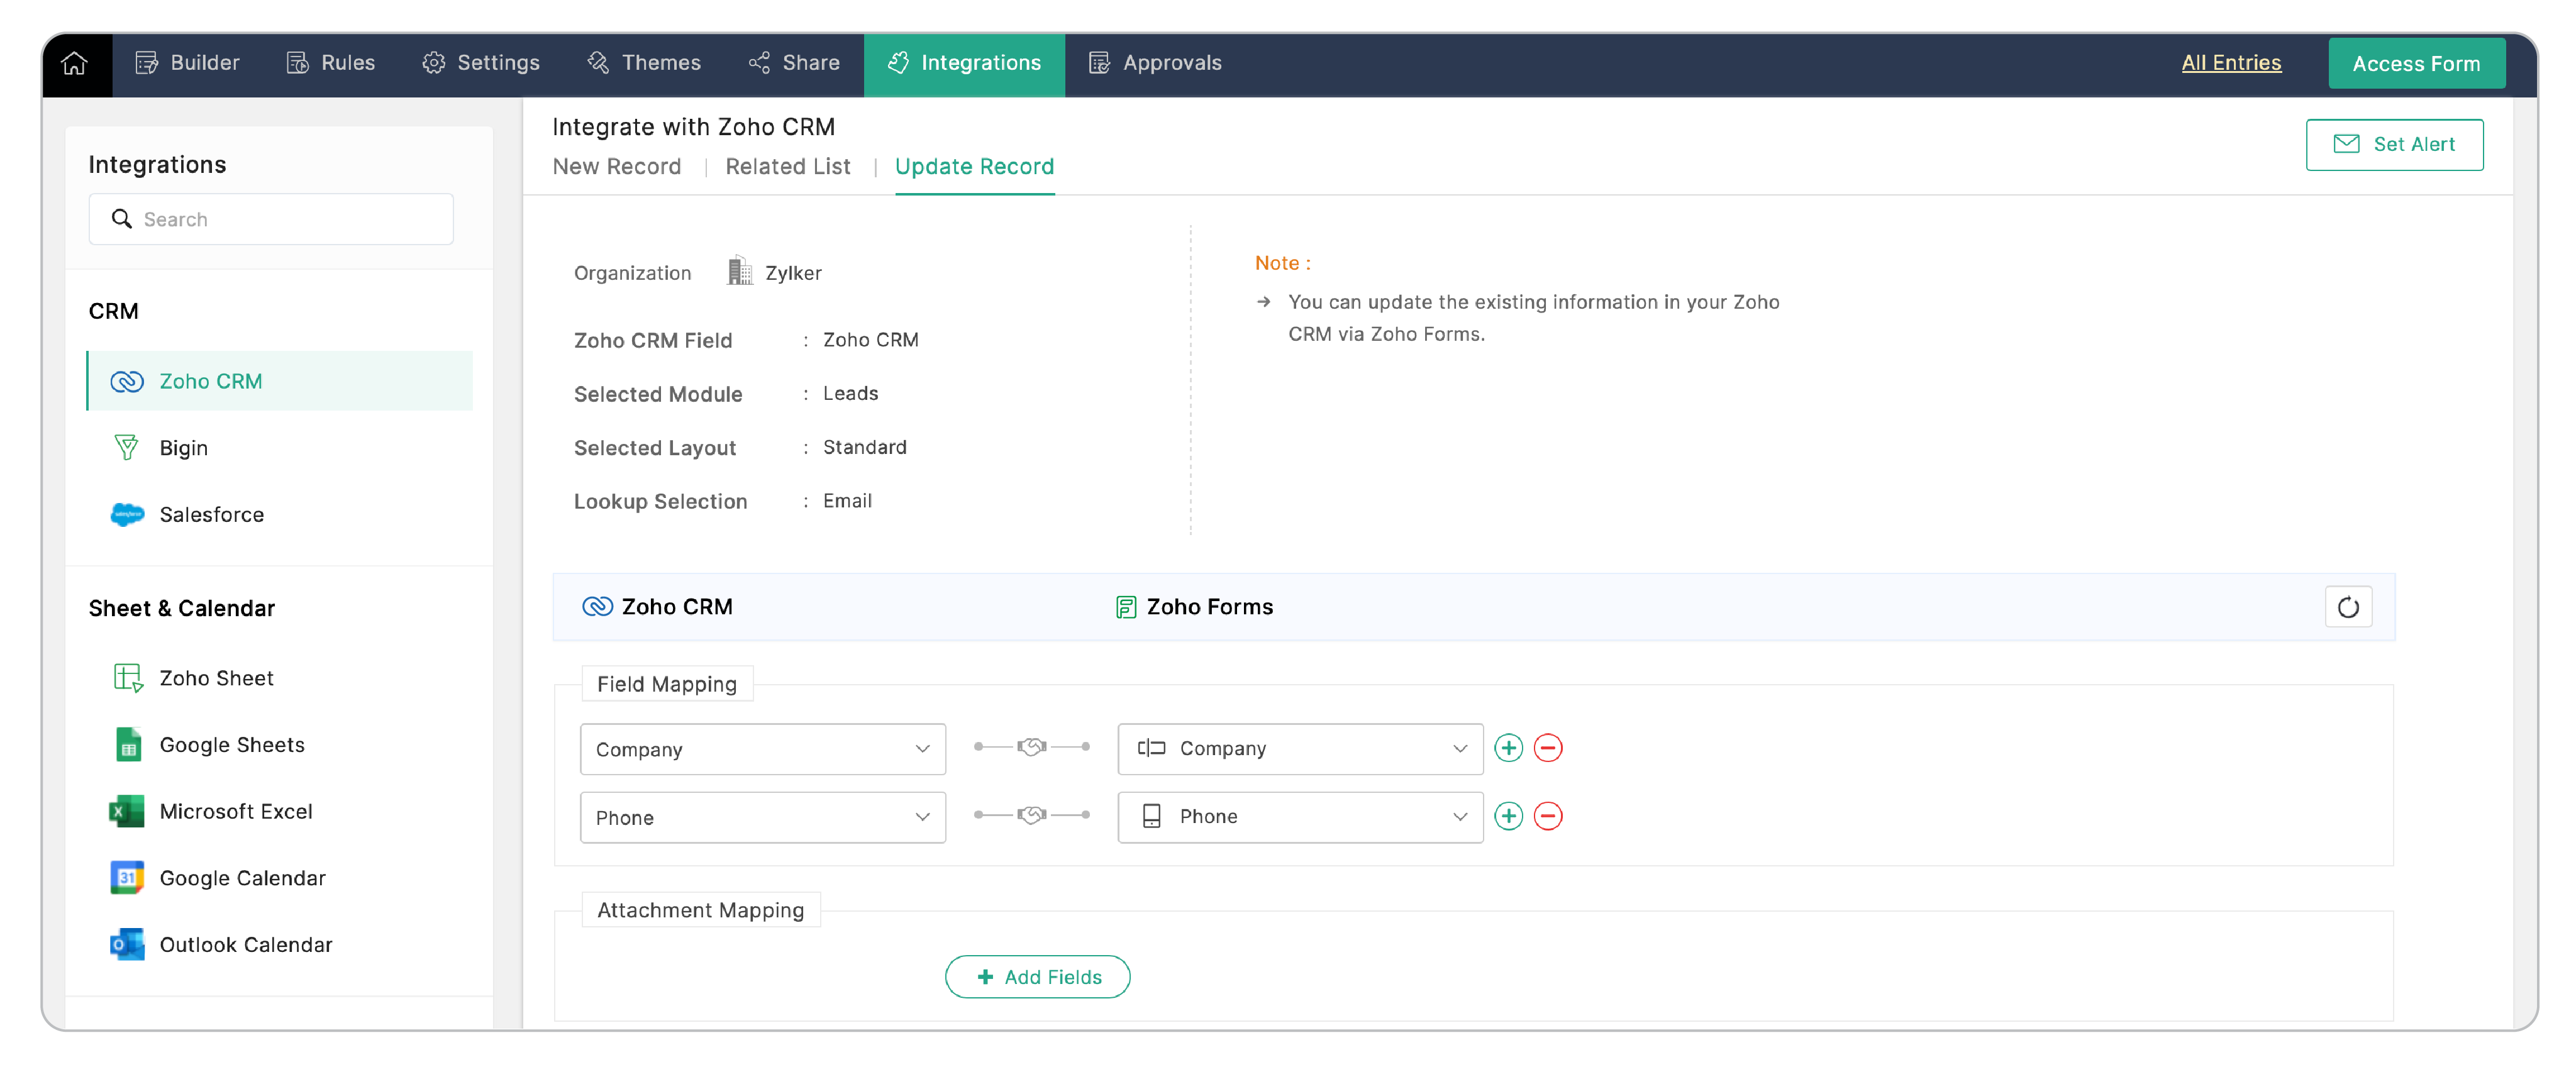Click the Google Sheets icon

(x=128, y=744)
